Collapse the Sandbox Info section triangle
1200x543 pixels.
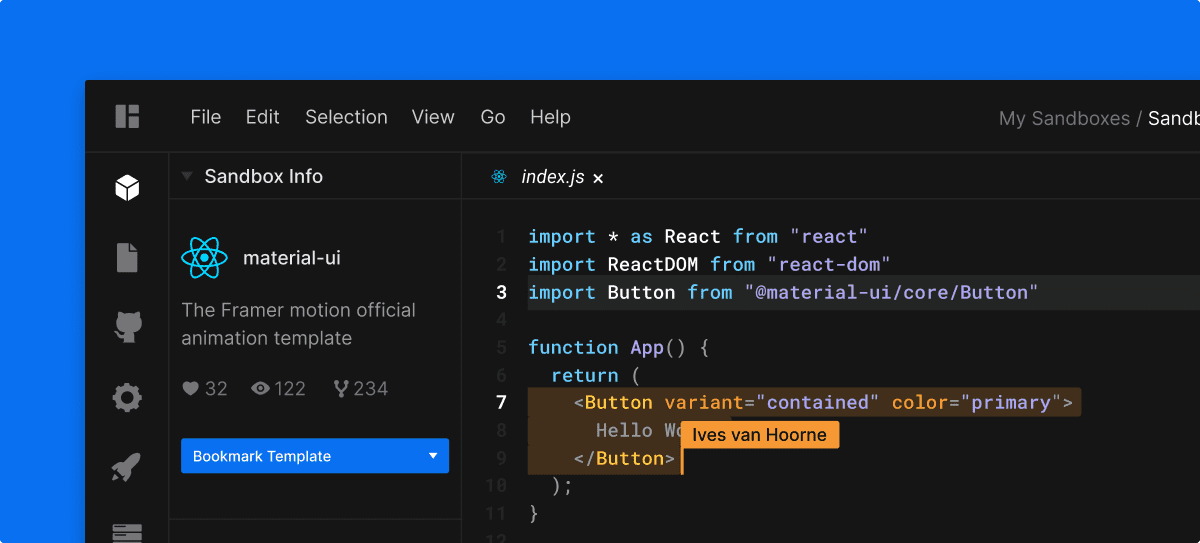pos(187,176)
